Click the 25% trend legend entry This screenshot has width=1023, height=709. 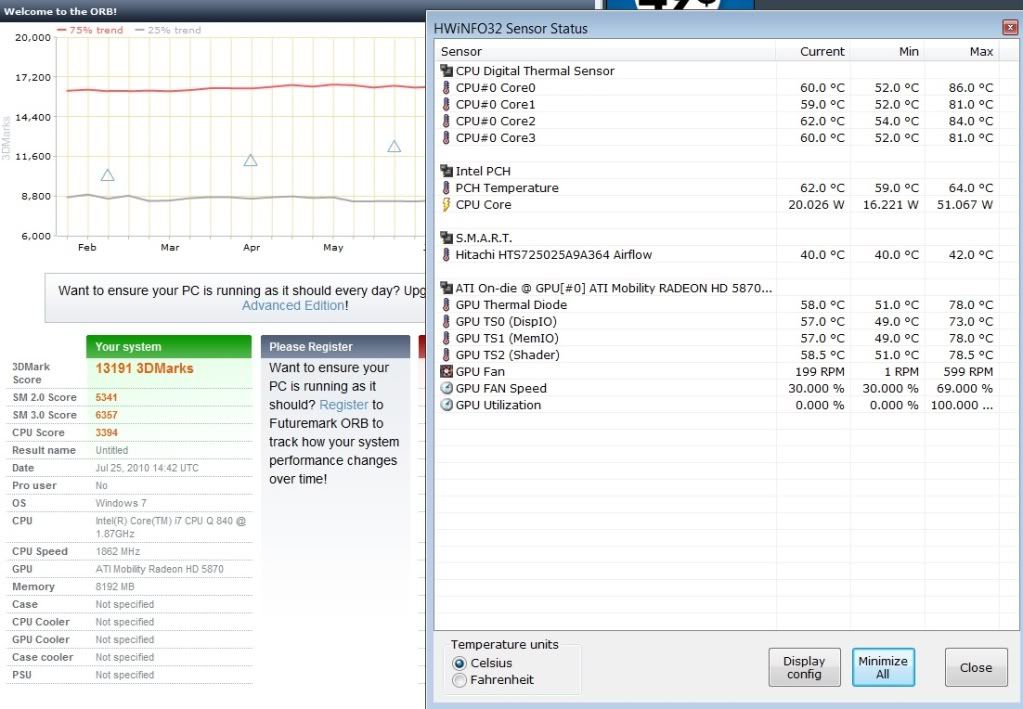[x=168, y=30]
